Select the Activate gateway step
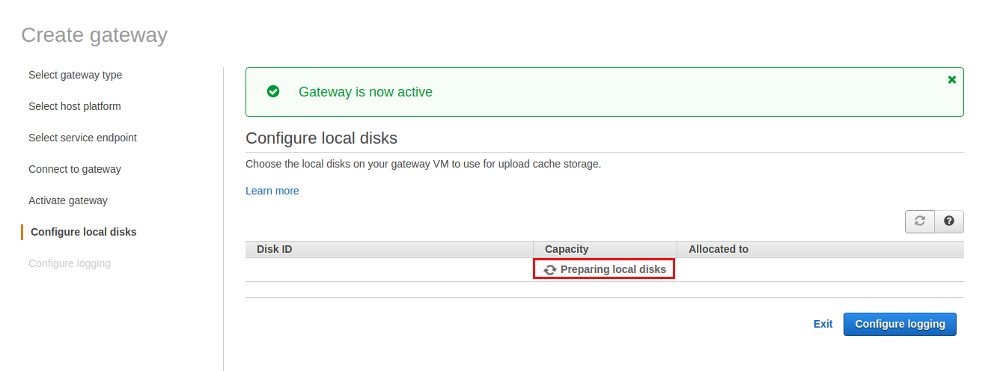1000x371 pixels. [x=68, y=200]
